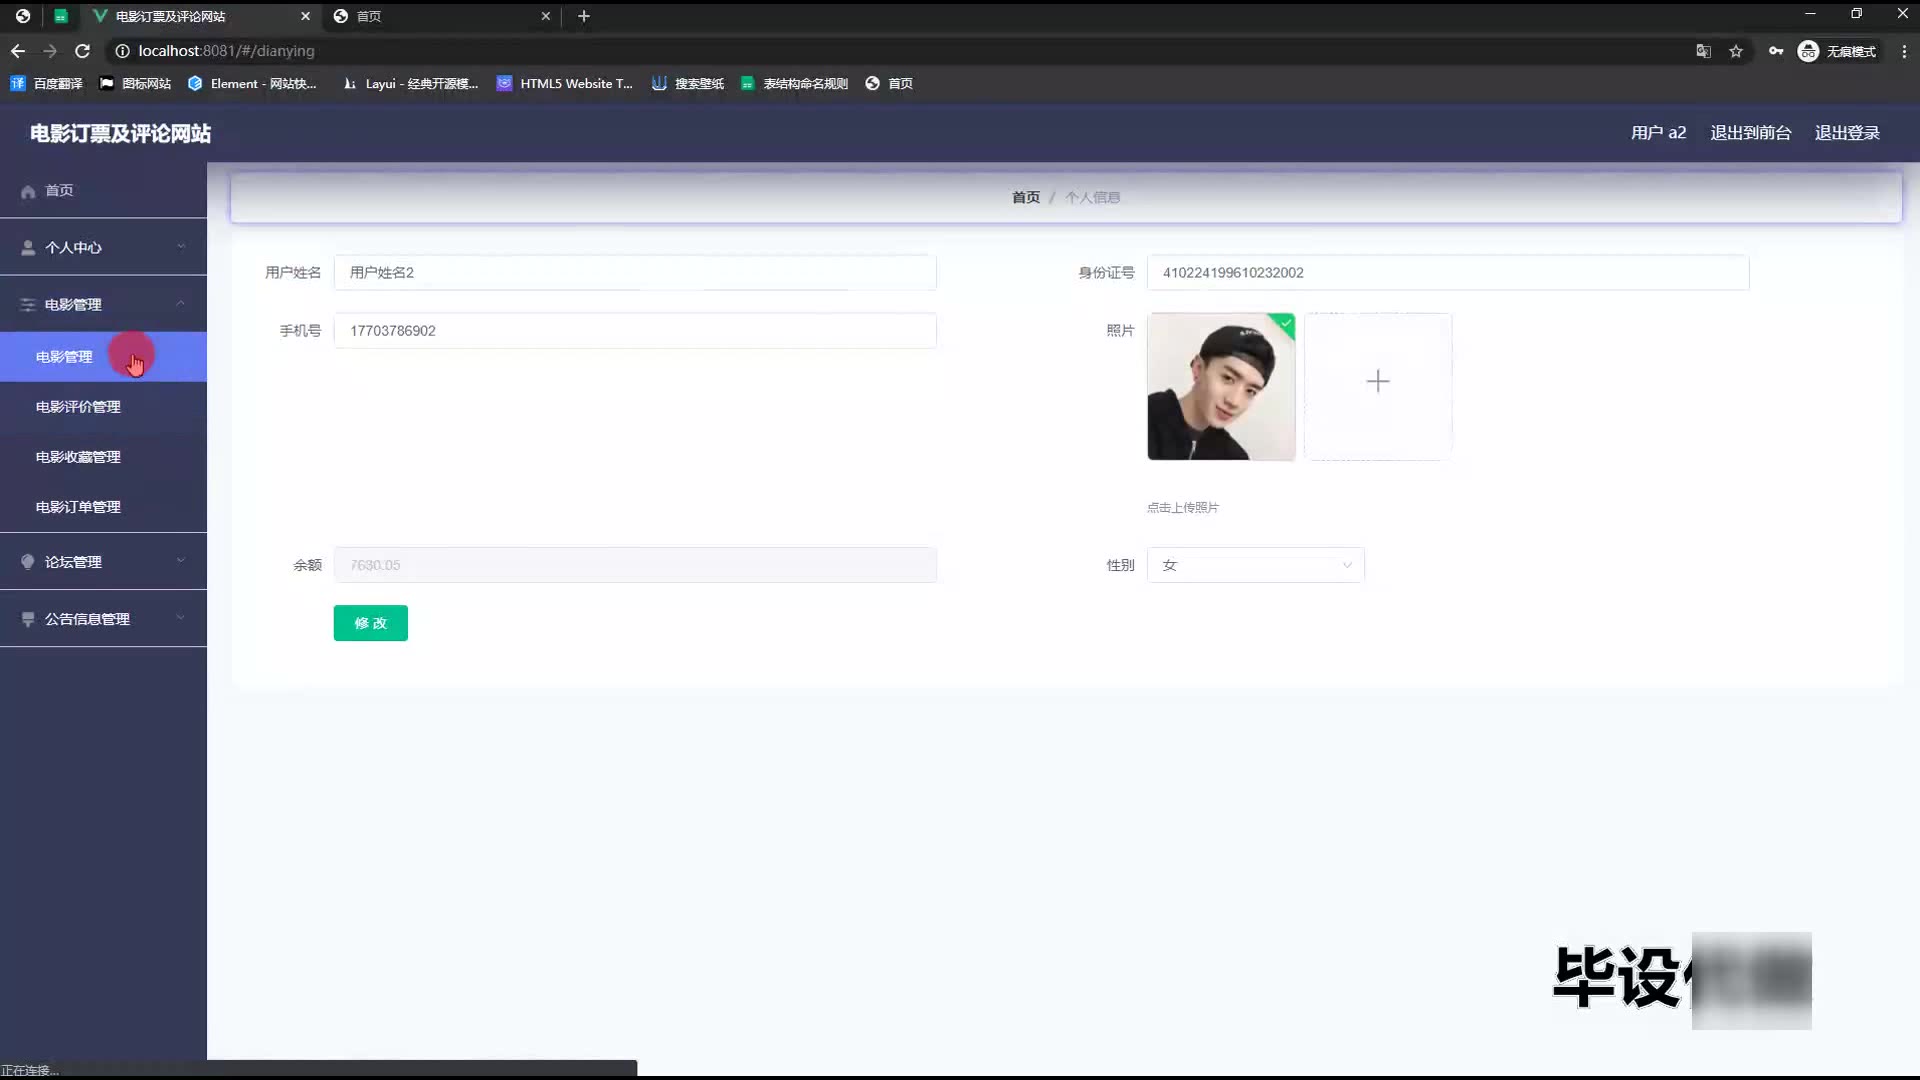Open the password key icon
The image size is (1920, 1080).
1776,51
